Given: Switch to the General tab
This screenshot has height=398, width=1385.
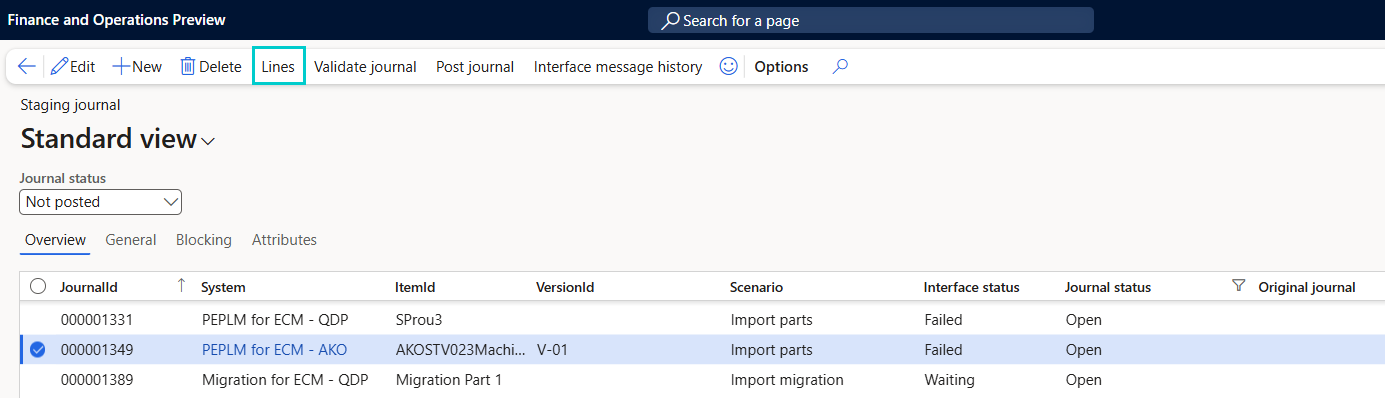Looking at the screenshot, I should [x=131, y=240].
